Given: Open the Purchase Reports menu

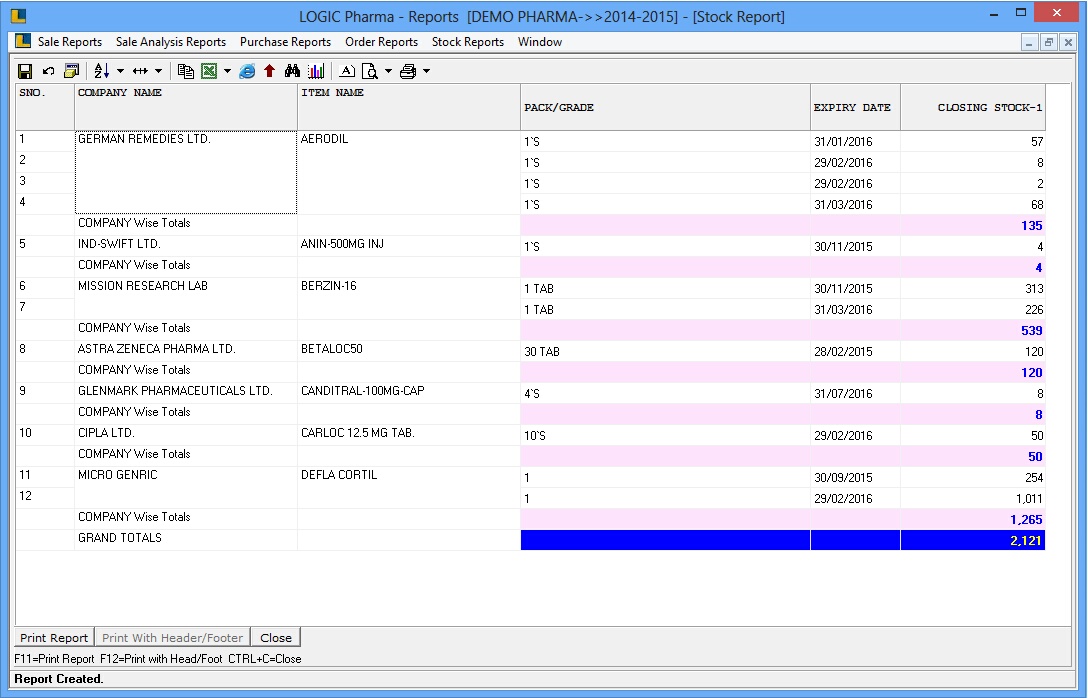Looking at the screenshot, I should click(x=285, y=42).
